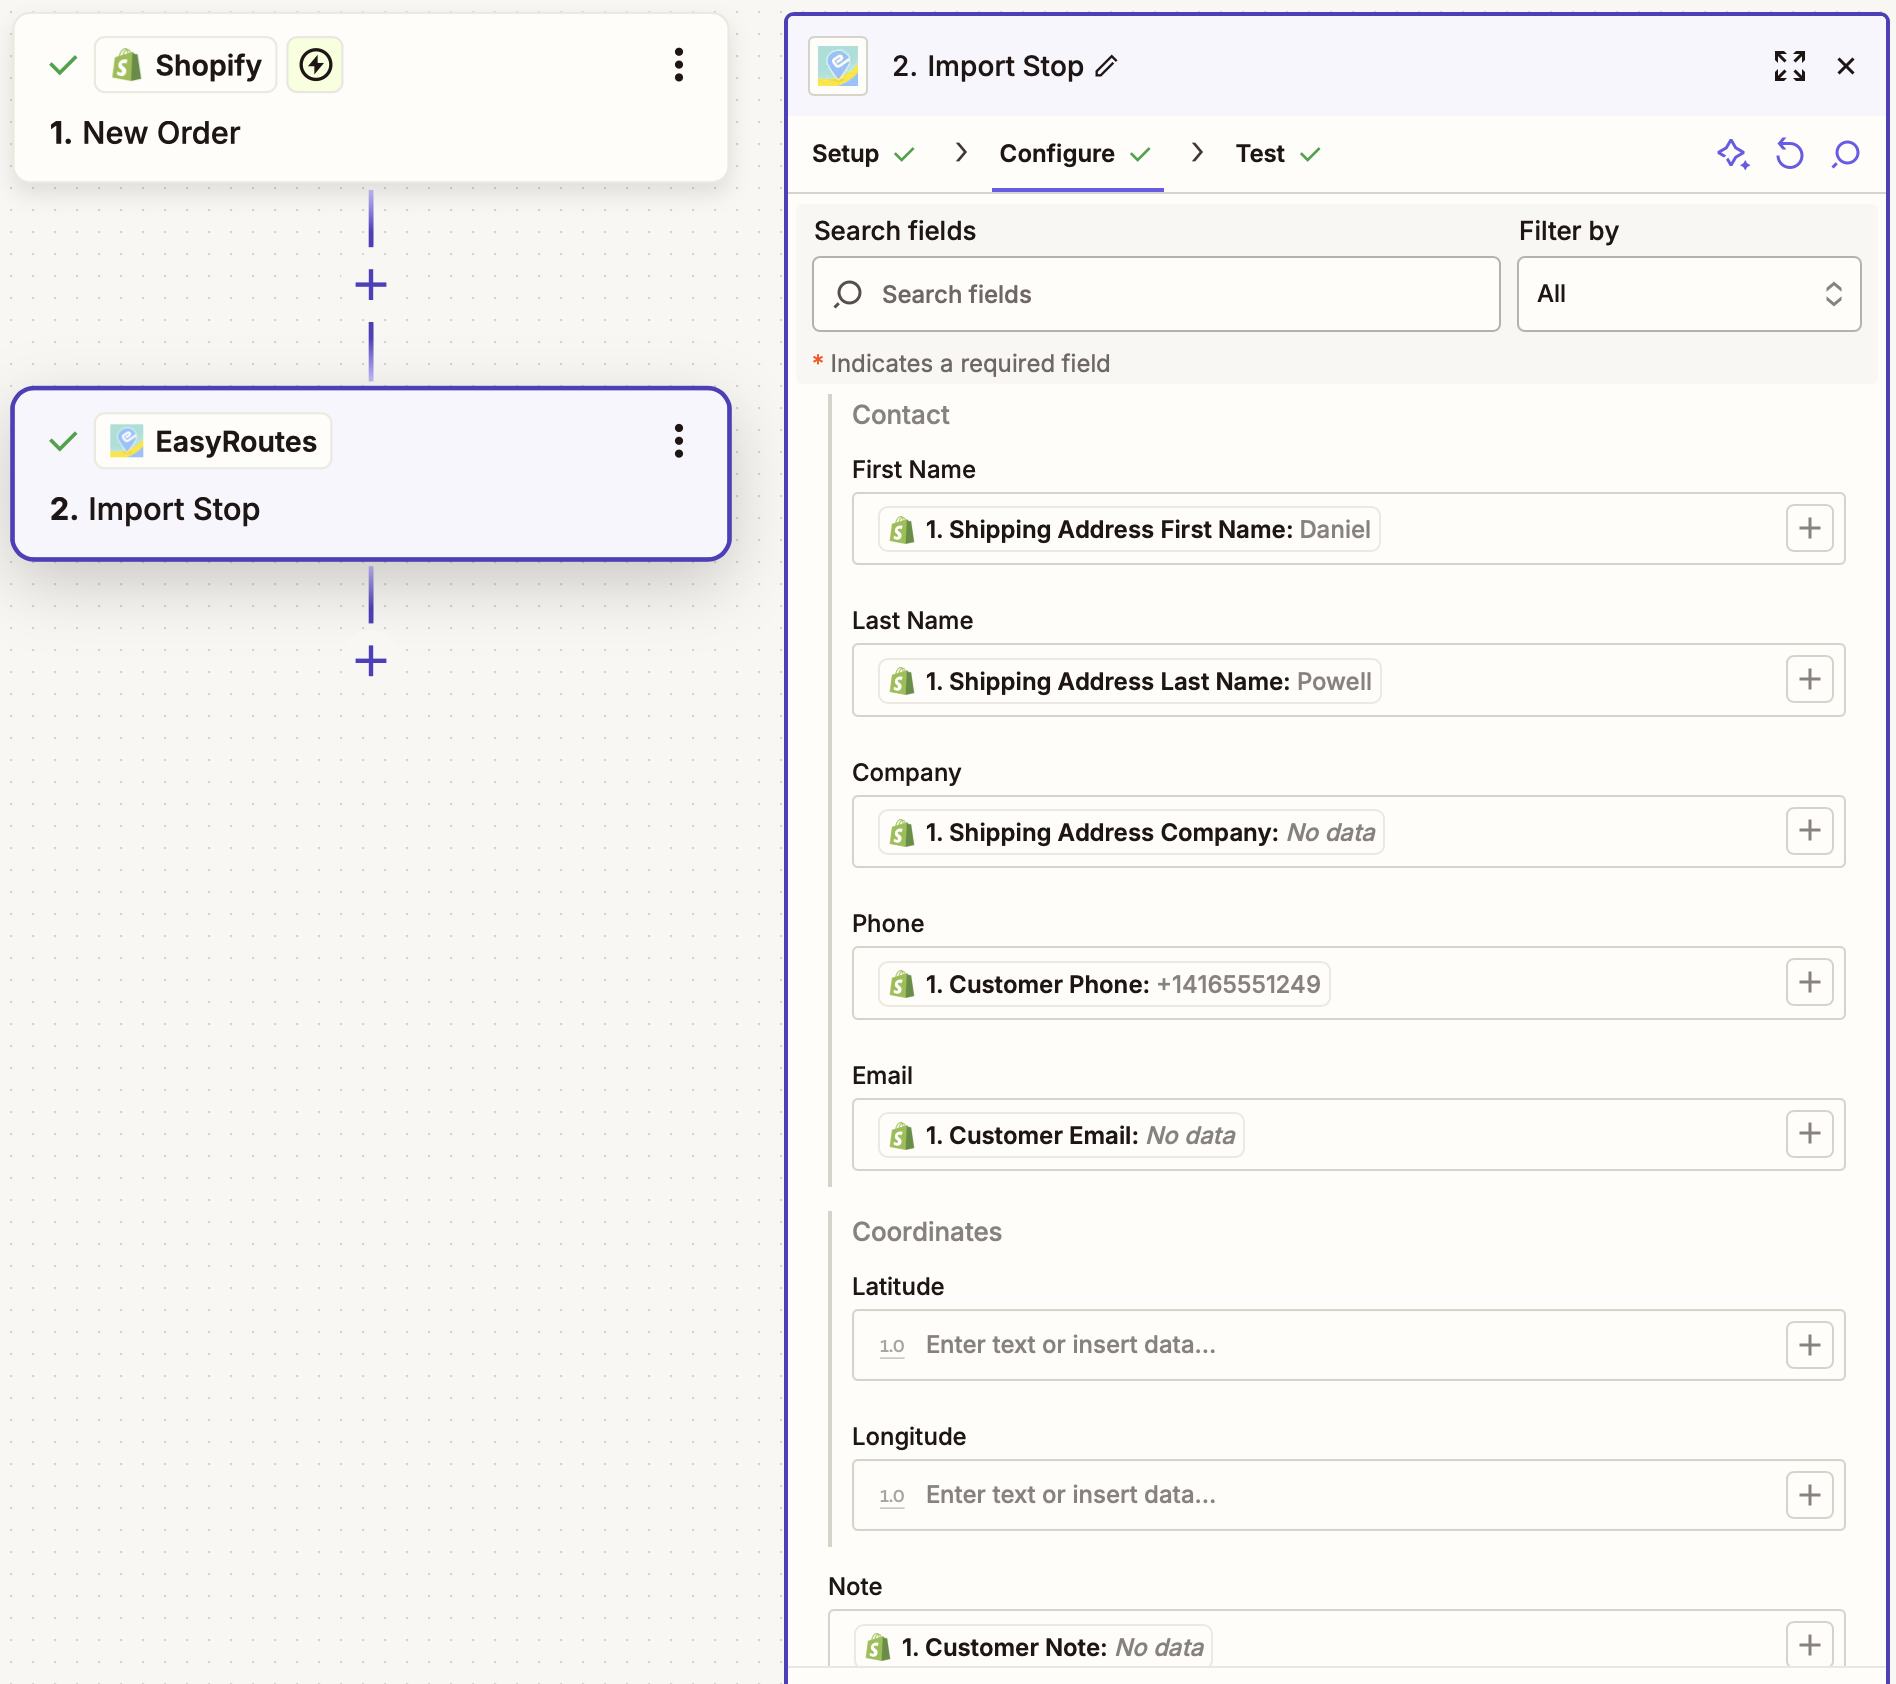The width and height of the screenshot is (1896, 1684).
Task: Add a step after Import Stop
Action: 371,661
